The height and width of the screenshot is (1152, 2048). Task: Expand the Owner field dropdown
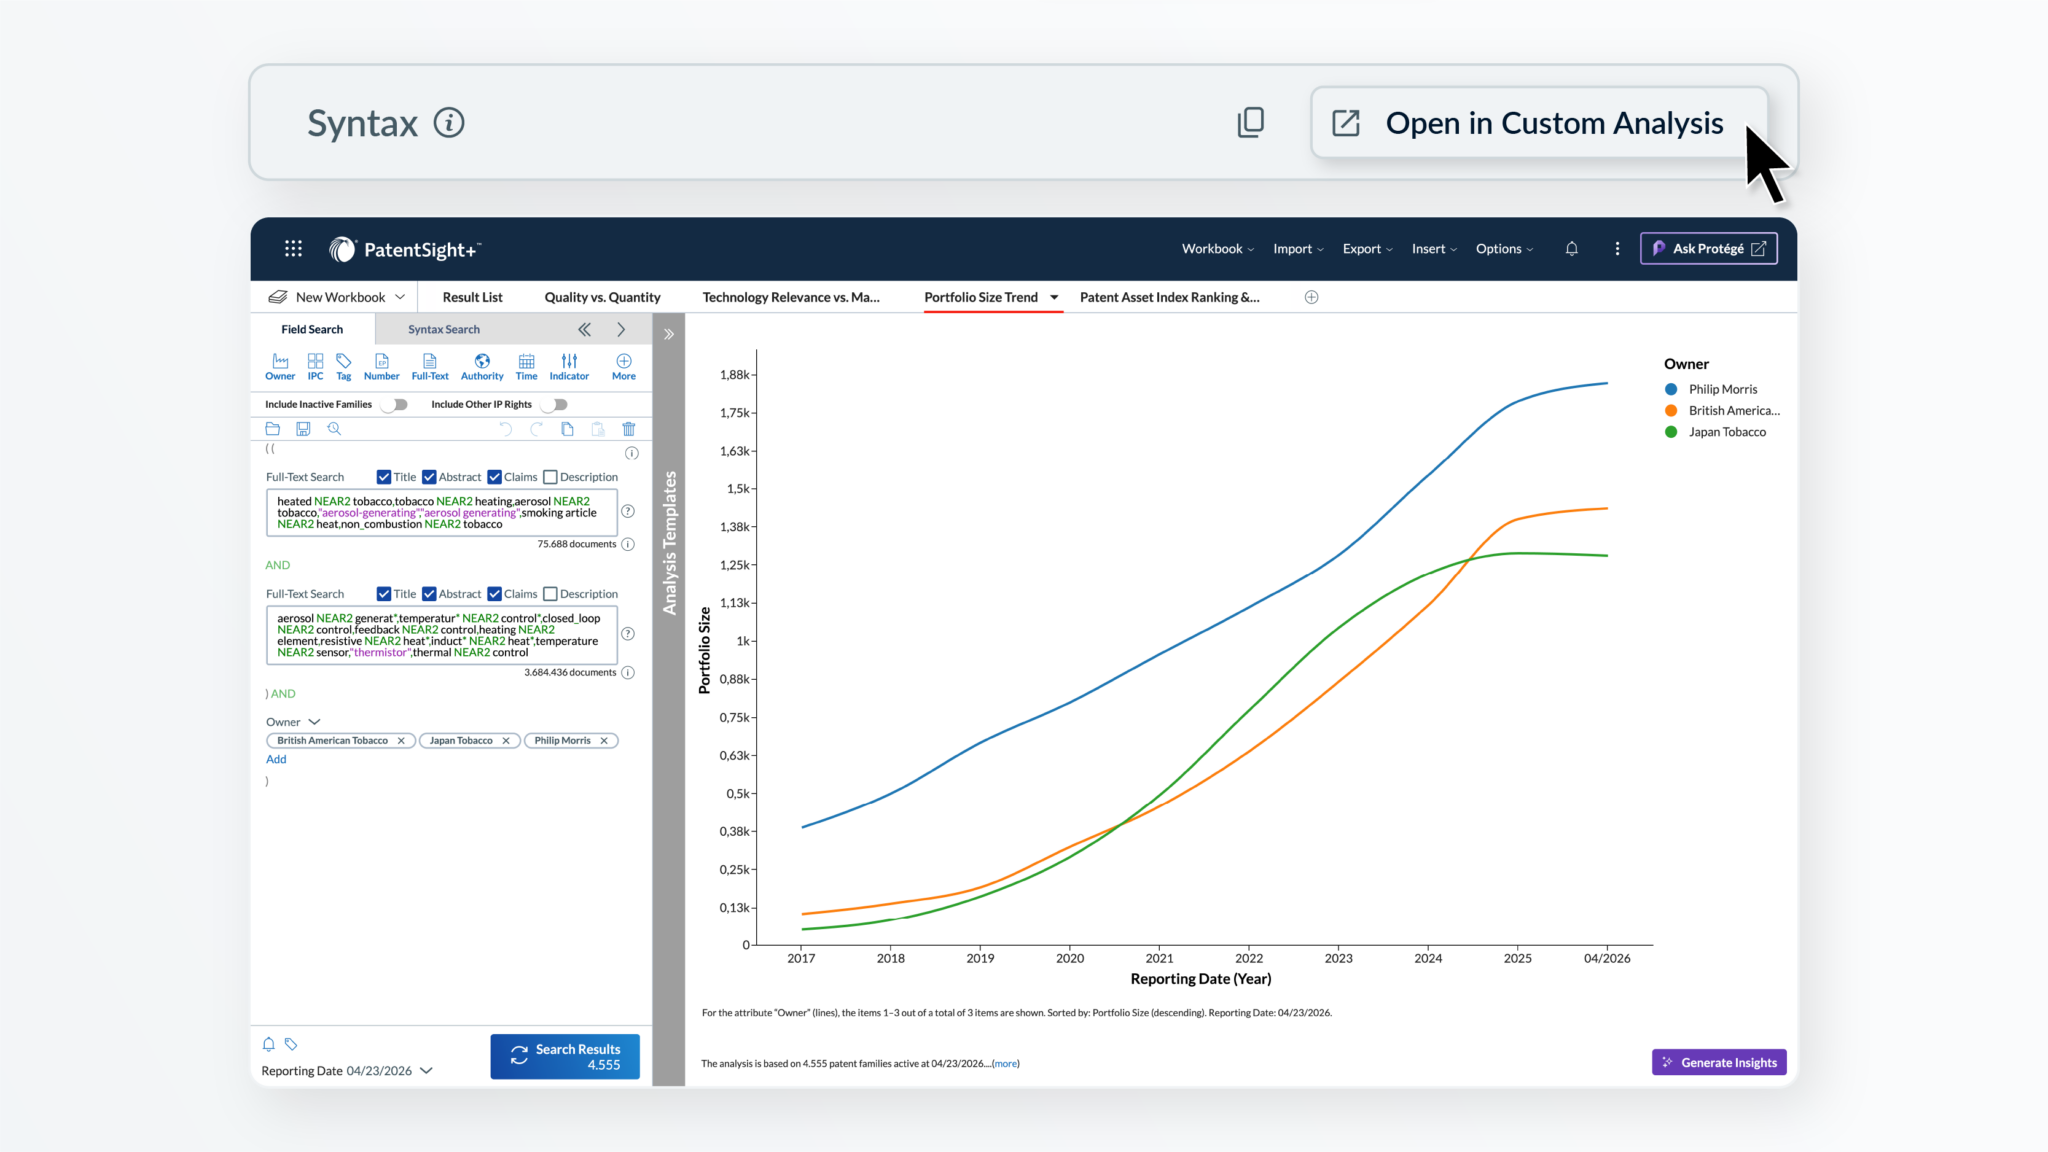click(314, 722)
